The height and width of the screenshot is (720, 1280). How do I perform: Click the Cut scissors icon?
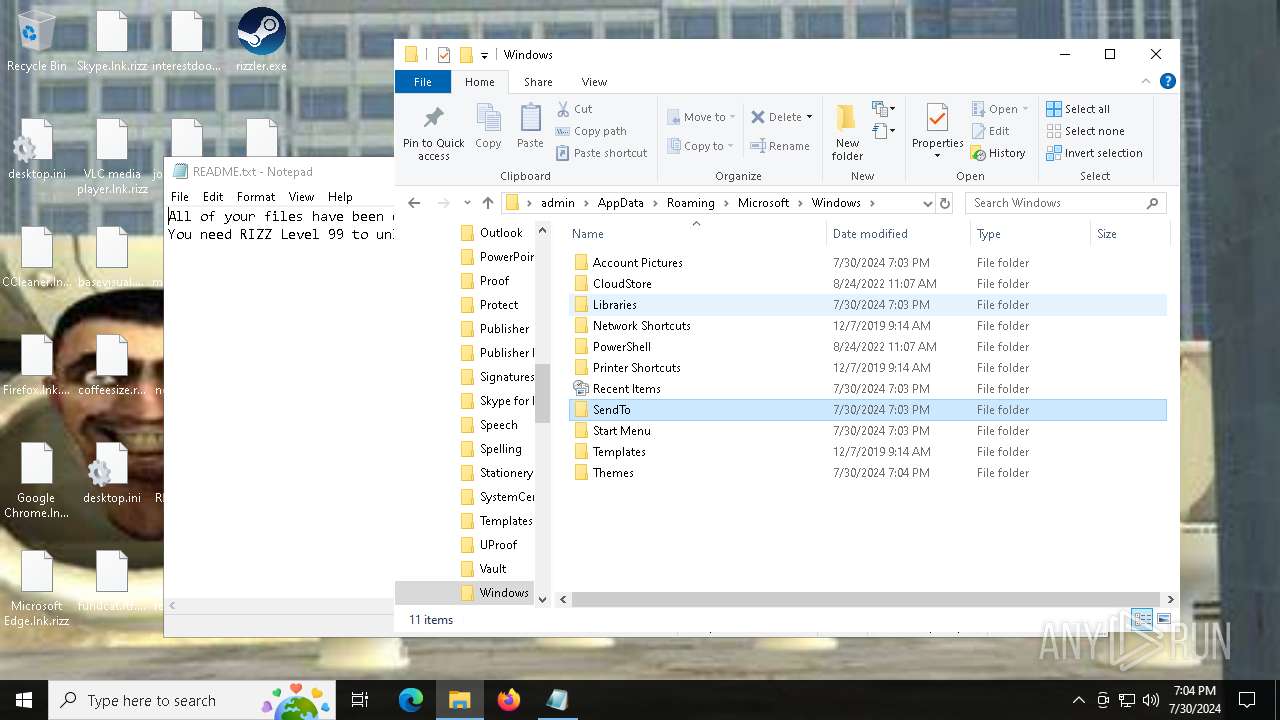tap(563, 108)
